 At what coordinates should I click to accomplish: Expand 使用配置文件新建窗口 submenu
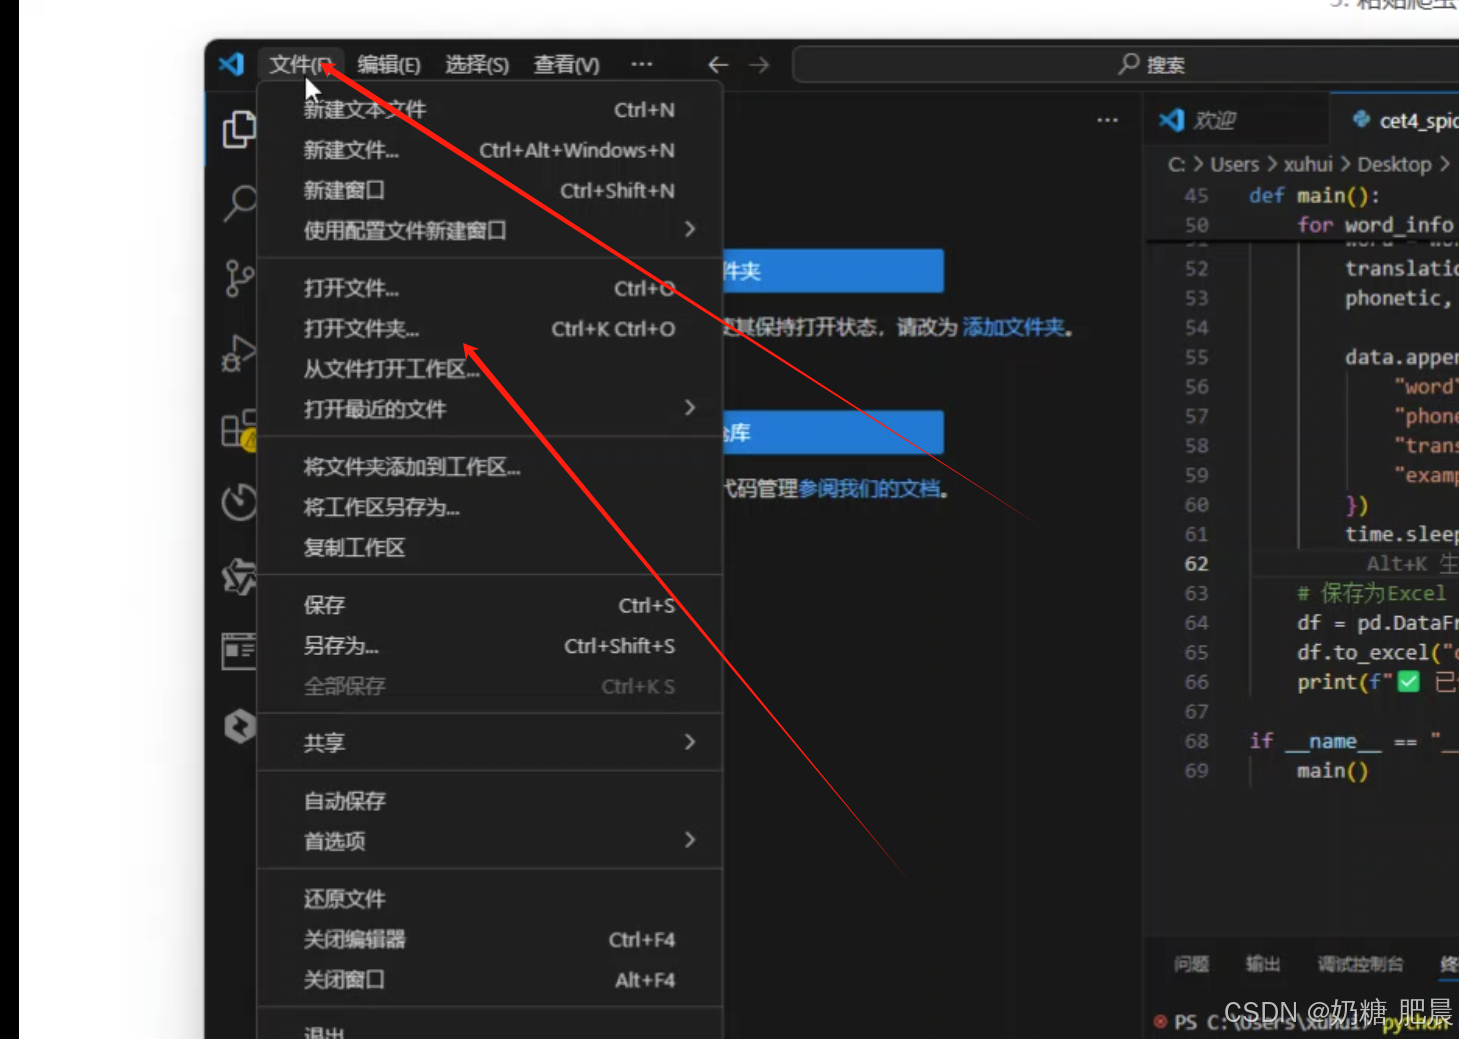tap(490, 230)
